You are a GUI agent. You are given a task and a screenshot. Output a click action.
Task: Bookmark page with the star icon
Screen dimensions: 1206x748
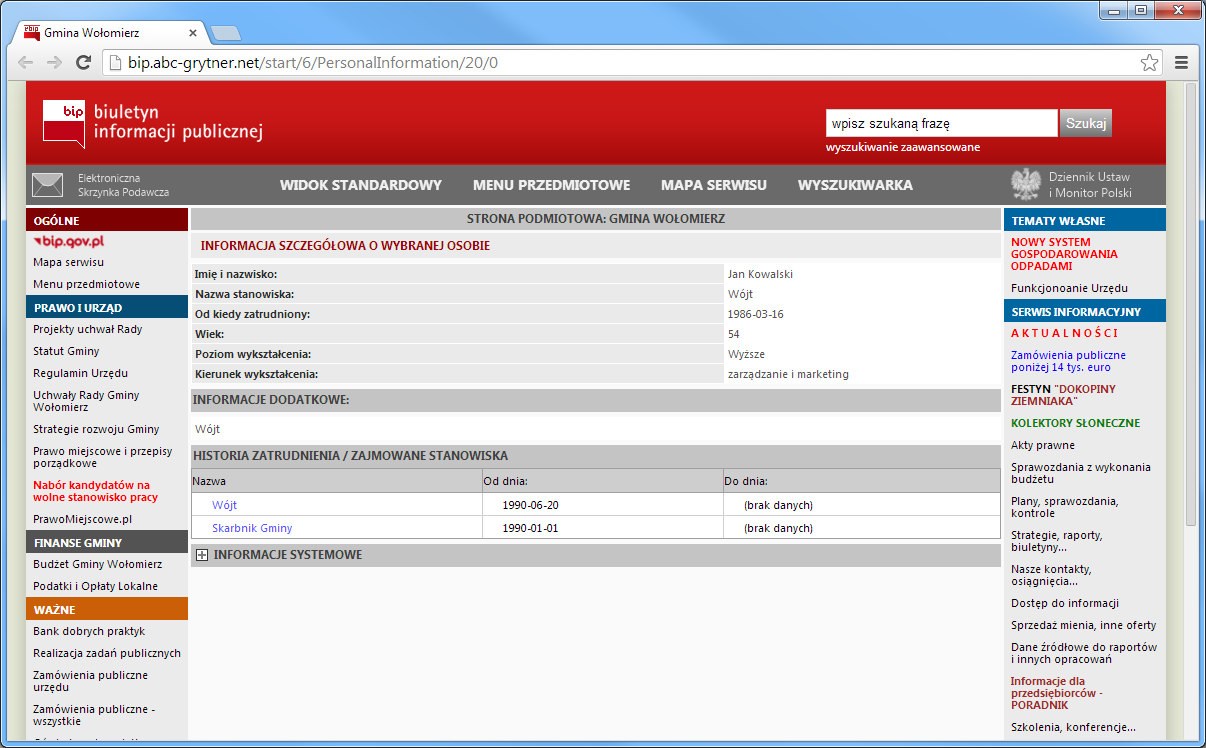pos(1149,62)
